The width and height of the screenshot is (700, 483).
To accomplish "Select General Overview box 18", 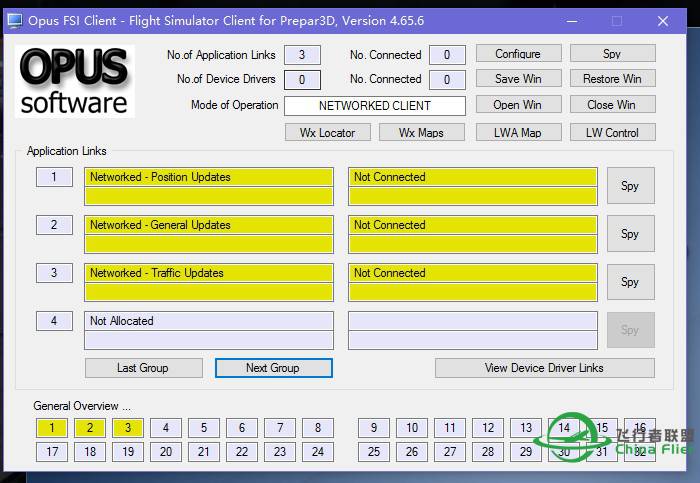I will [90, 452].
